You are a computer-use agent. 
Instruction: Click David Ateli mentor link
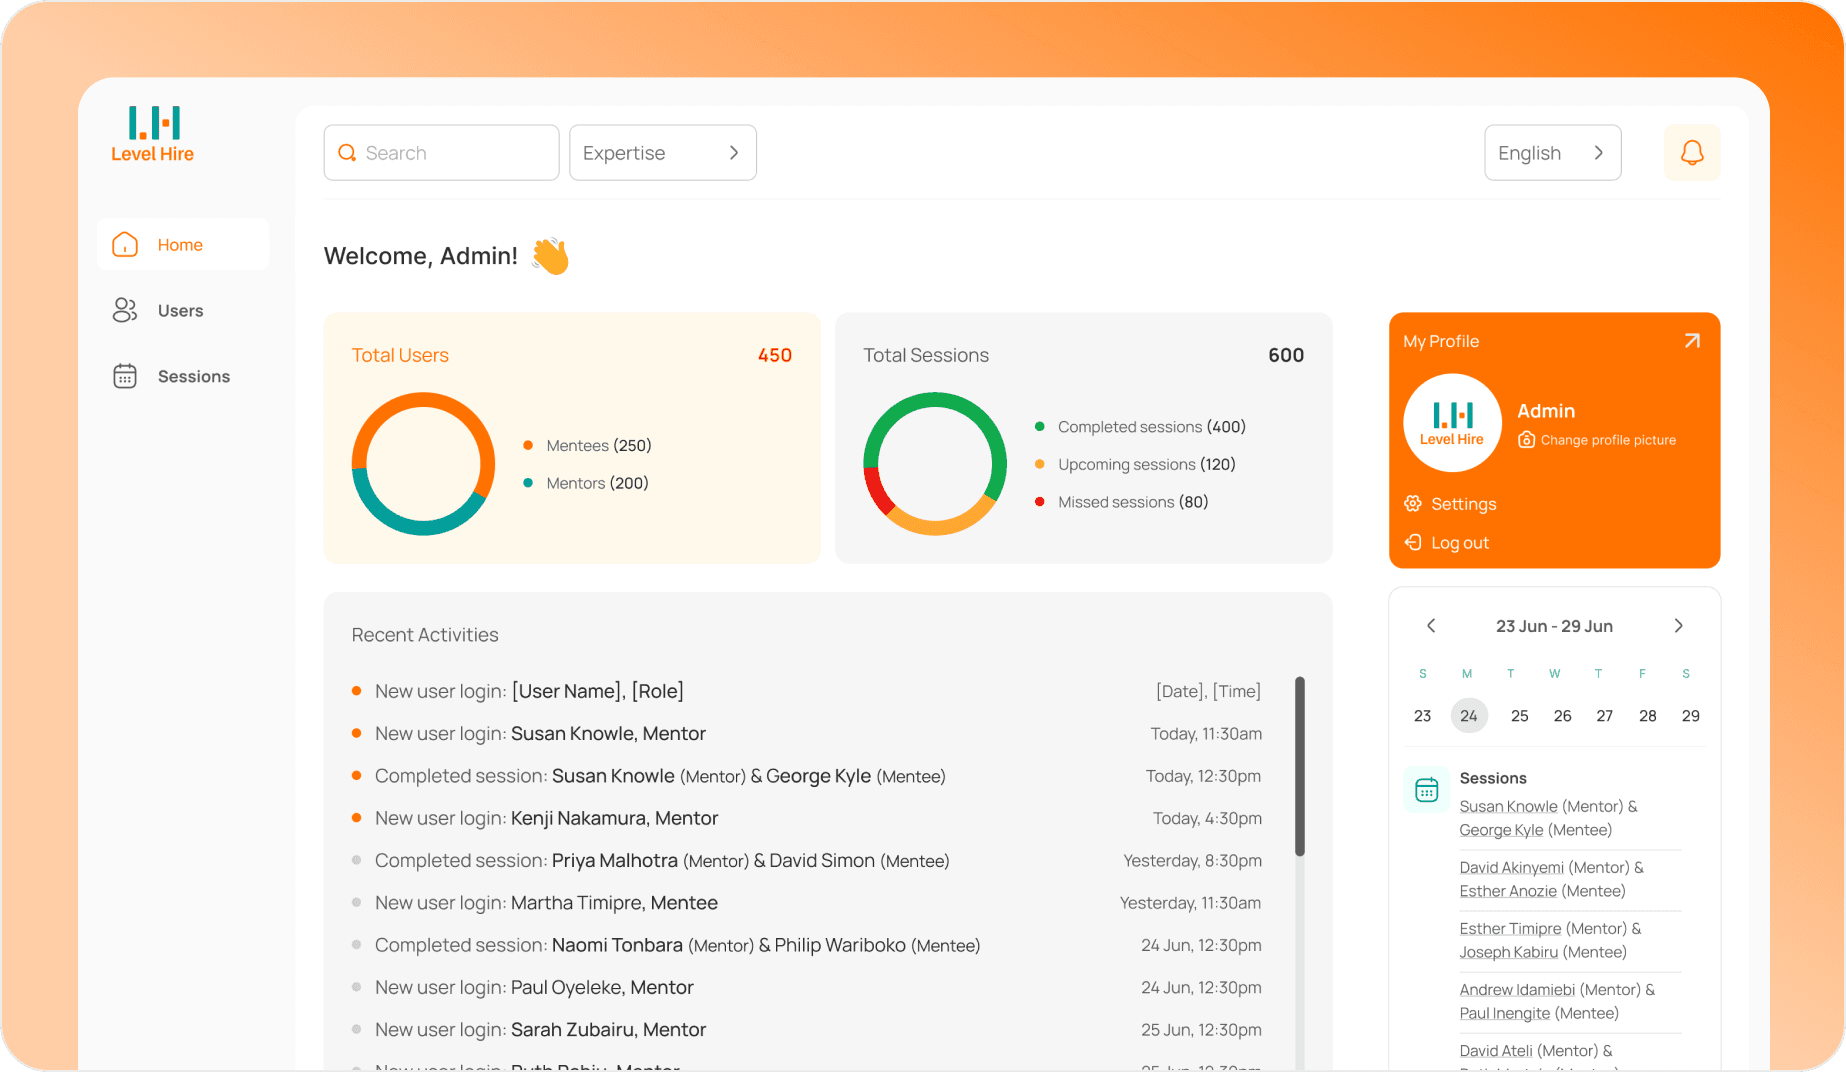(x=1496, y=1050)
